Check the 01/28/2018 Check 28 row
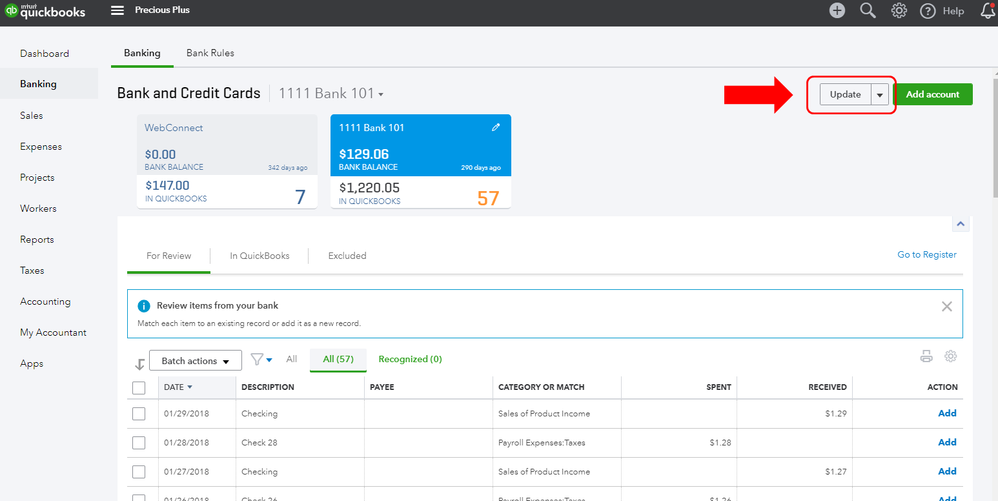Image resolution: width=998 pixels, height=501 pixels. [139, 442]
